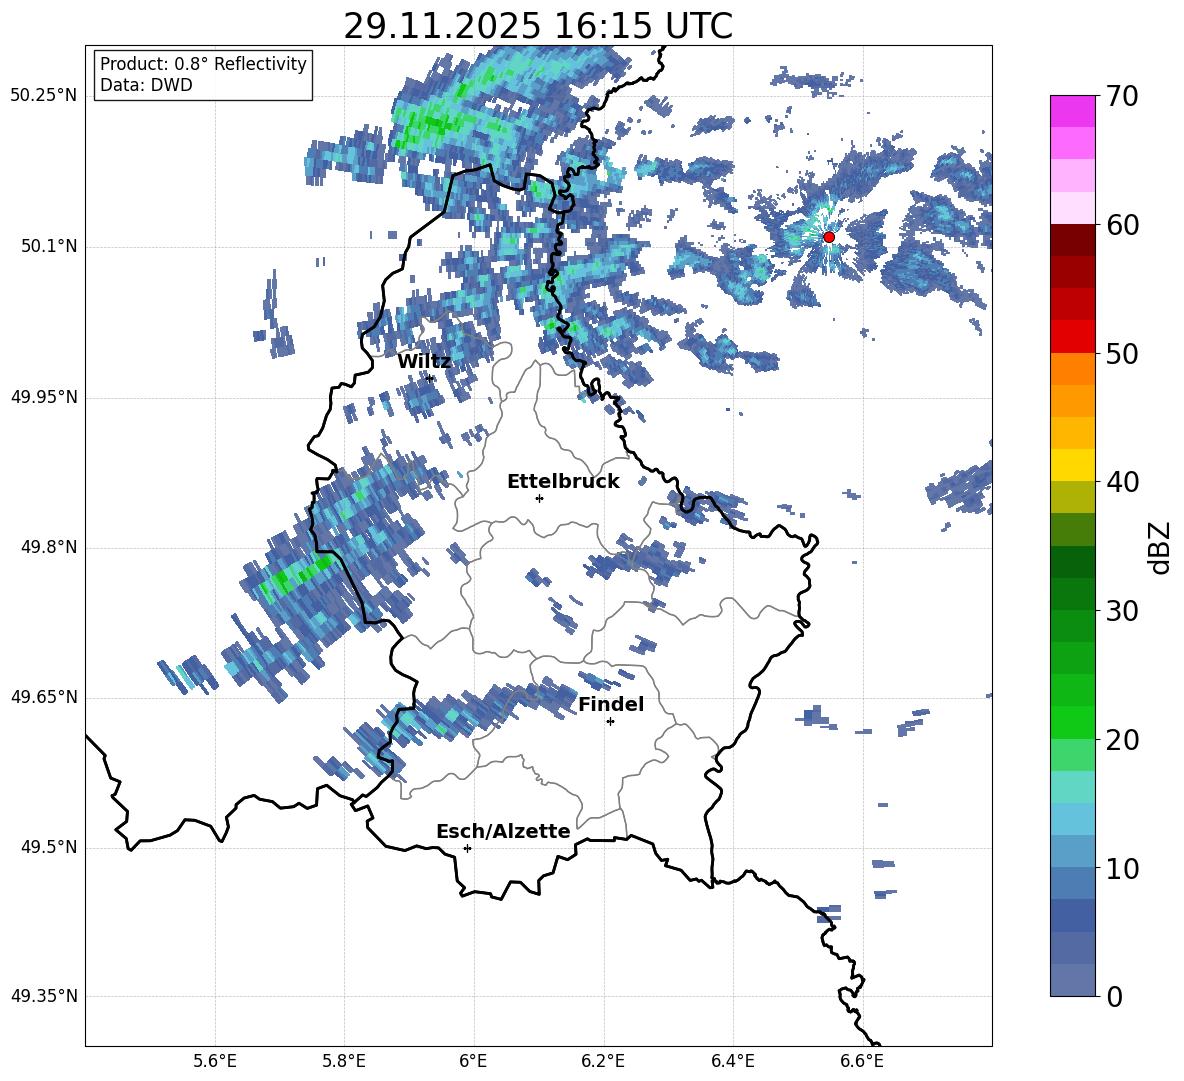Click the orange colorbar segment below 50

(x=1073, y=369)
